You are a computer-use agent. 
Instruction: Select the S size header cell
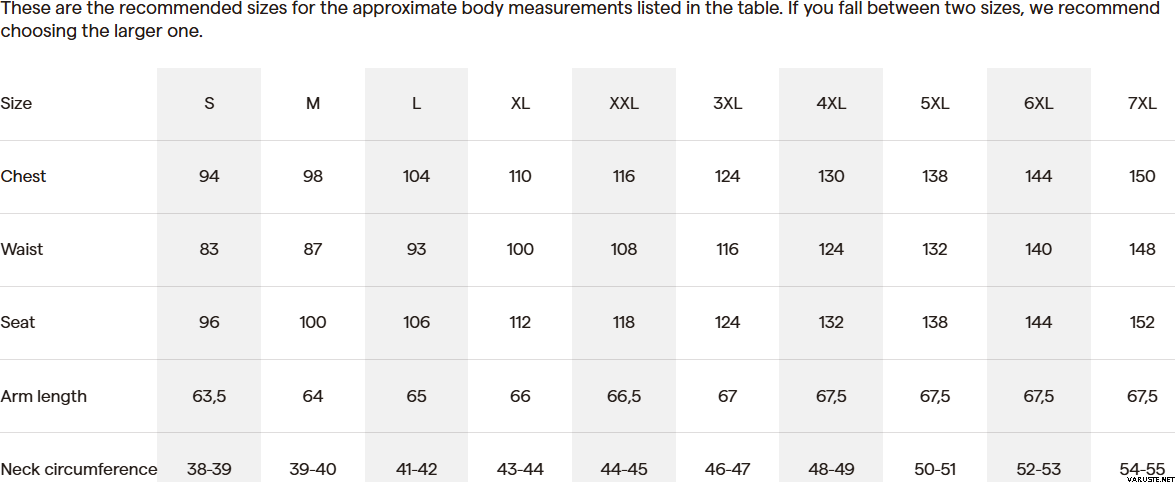pos(209,103)
